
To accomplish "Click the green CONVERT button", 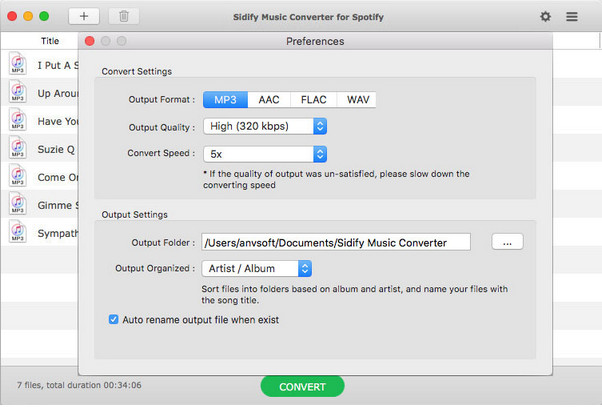I will (303, 387).
